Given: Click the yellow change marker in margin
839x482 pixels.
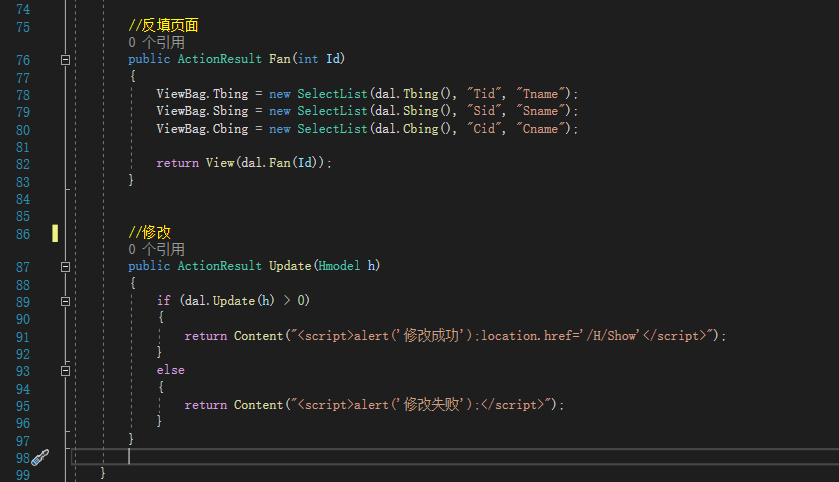Looking at the screenshot, I should point(55,233).
